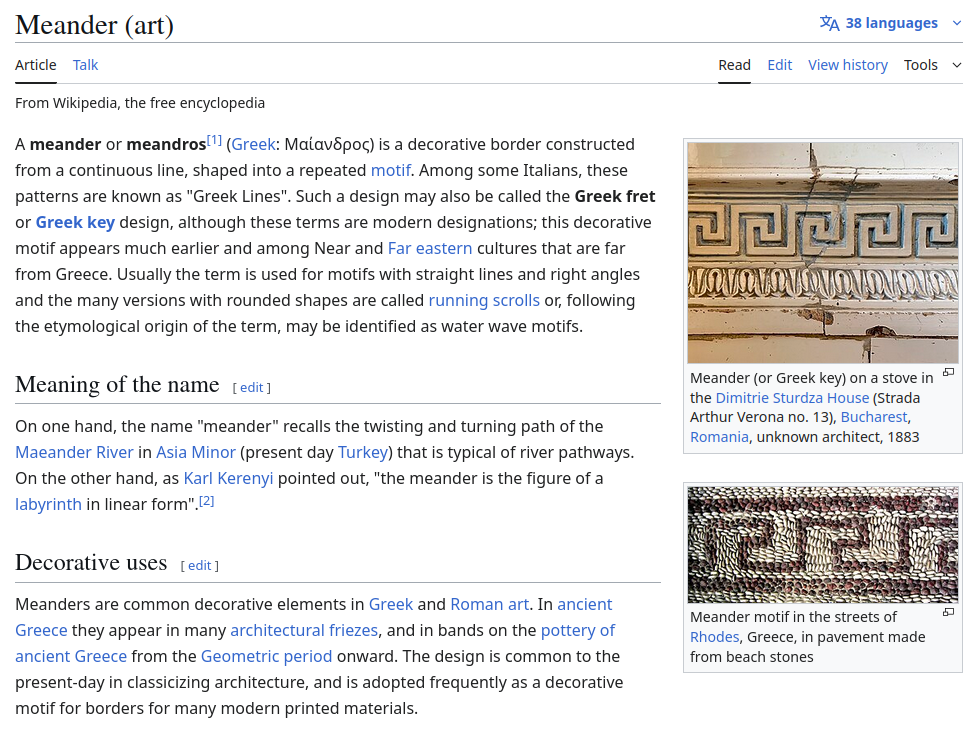Image resolution: width=977 pixels, height=729 pixels.
Task: Edit the Meaning of the name section
Action: [x=252, y=388]
